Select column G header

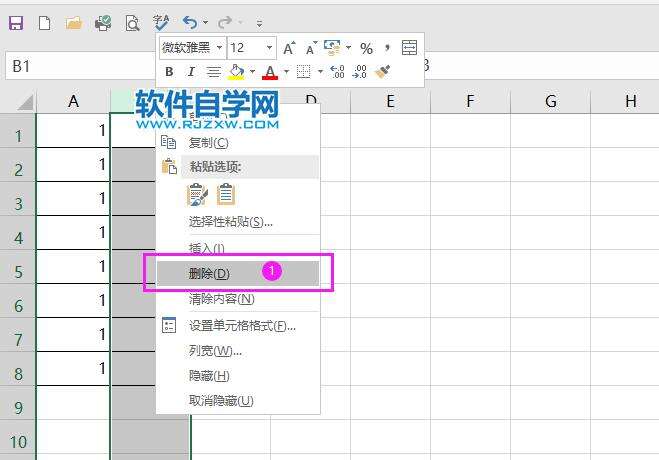pos(551,101)
